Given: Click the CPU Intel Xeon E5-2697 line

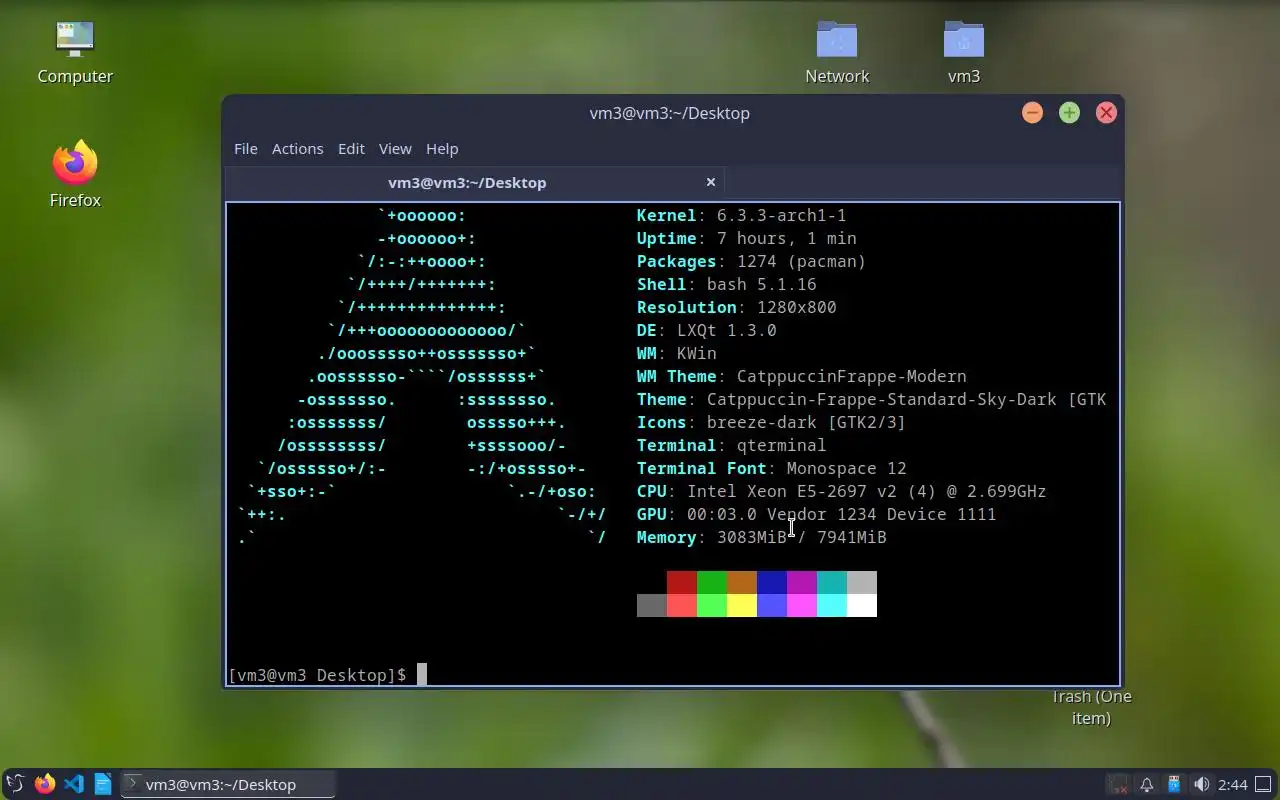Looking at the screenshot, I should (841, 491).
